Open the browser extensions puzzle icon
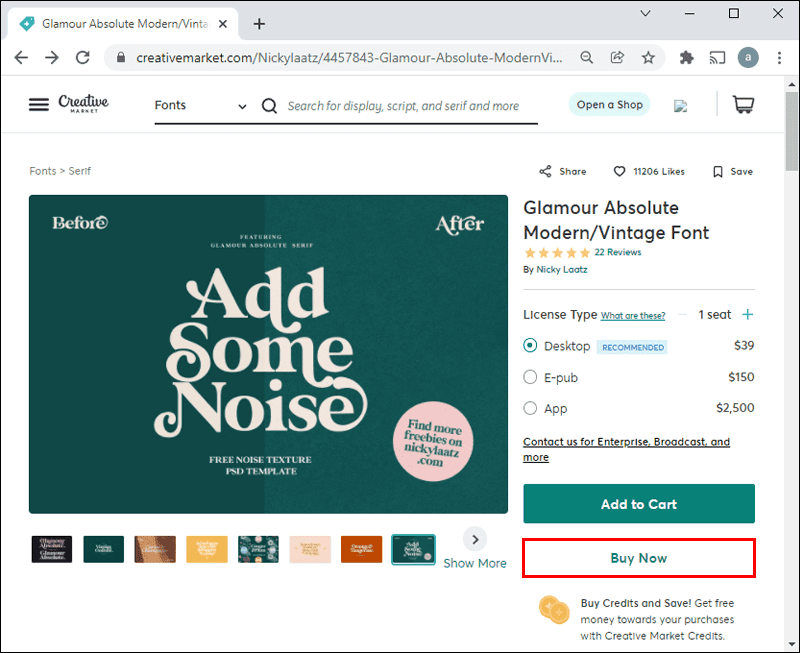800x653 pixels. [686, 58]
